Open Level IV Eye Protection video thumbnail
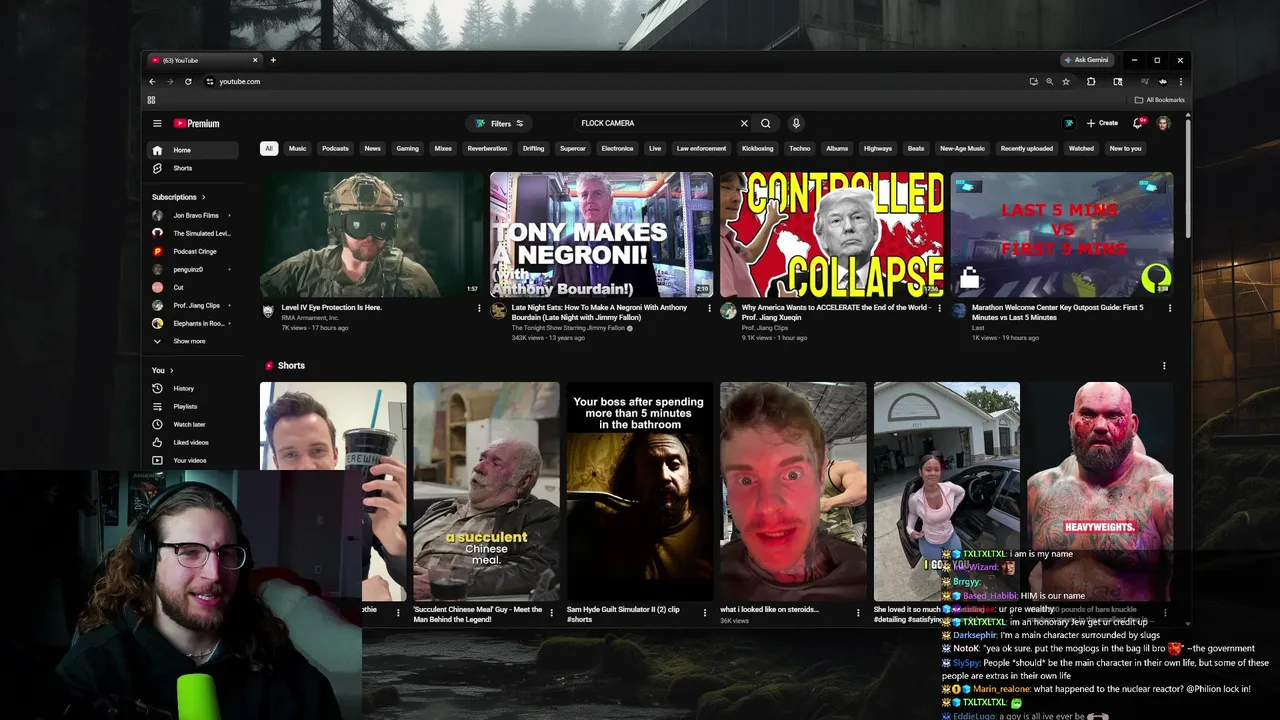The height and width of the screenshot is (720, 1280). tap(371, 235)
